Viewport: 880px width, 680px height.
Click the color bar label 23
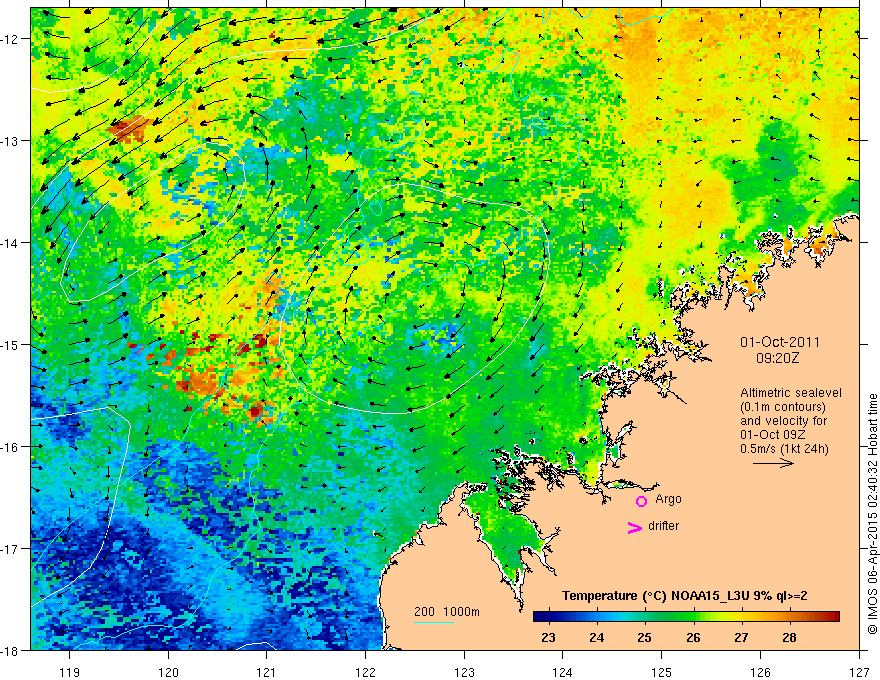548,637
